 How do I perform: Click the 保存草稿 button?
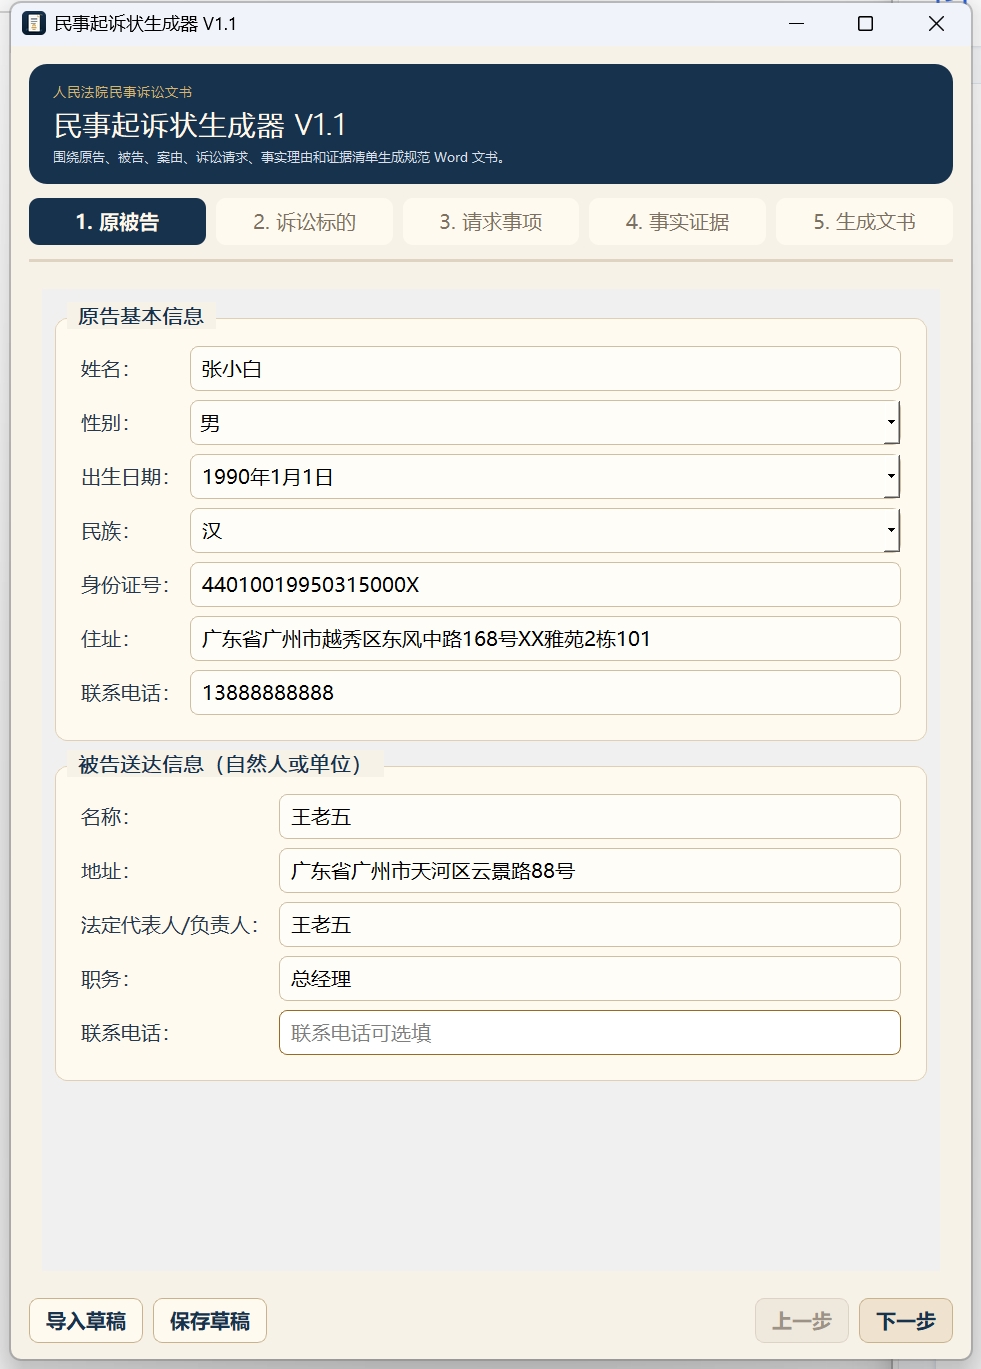[x=210, y=1321]
